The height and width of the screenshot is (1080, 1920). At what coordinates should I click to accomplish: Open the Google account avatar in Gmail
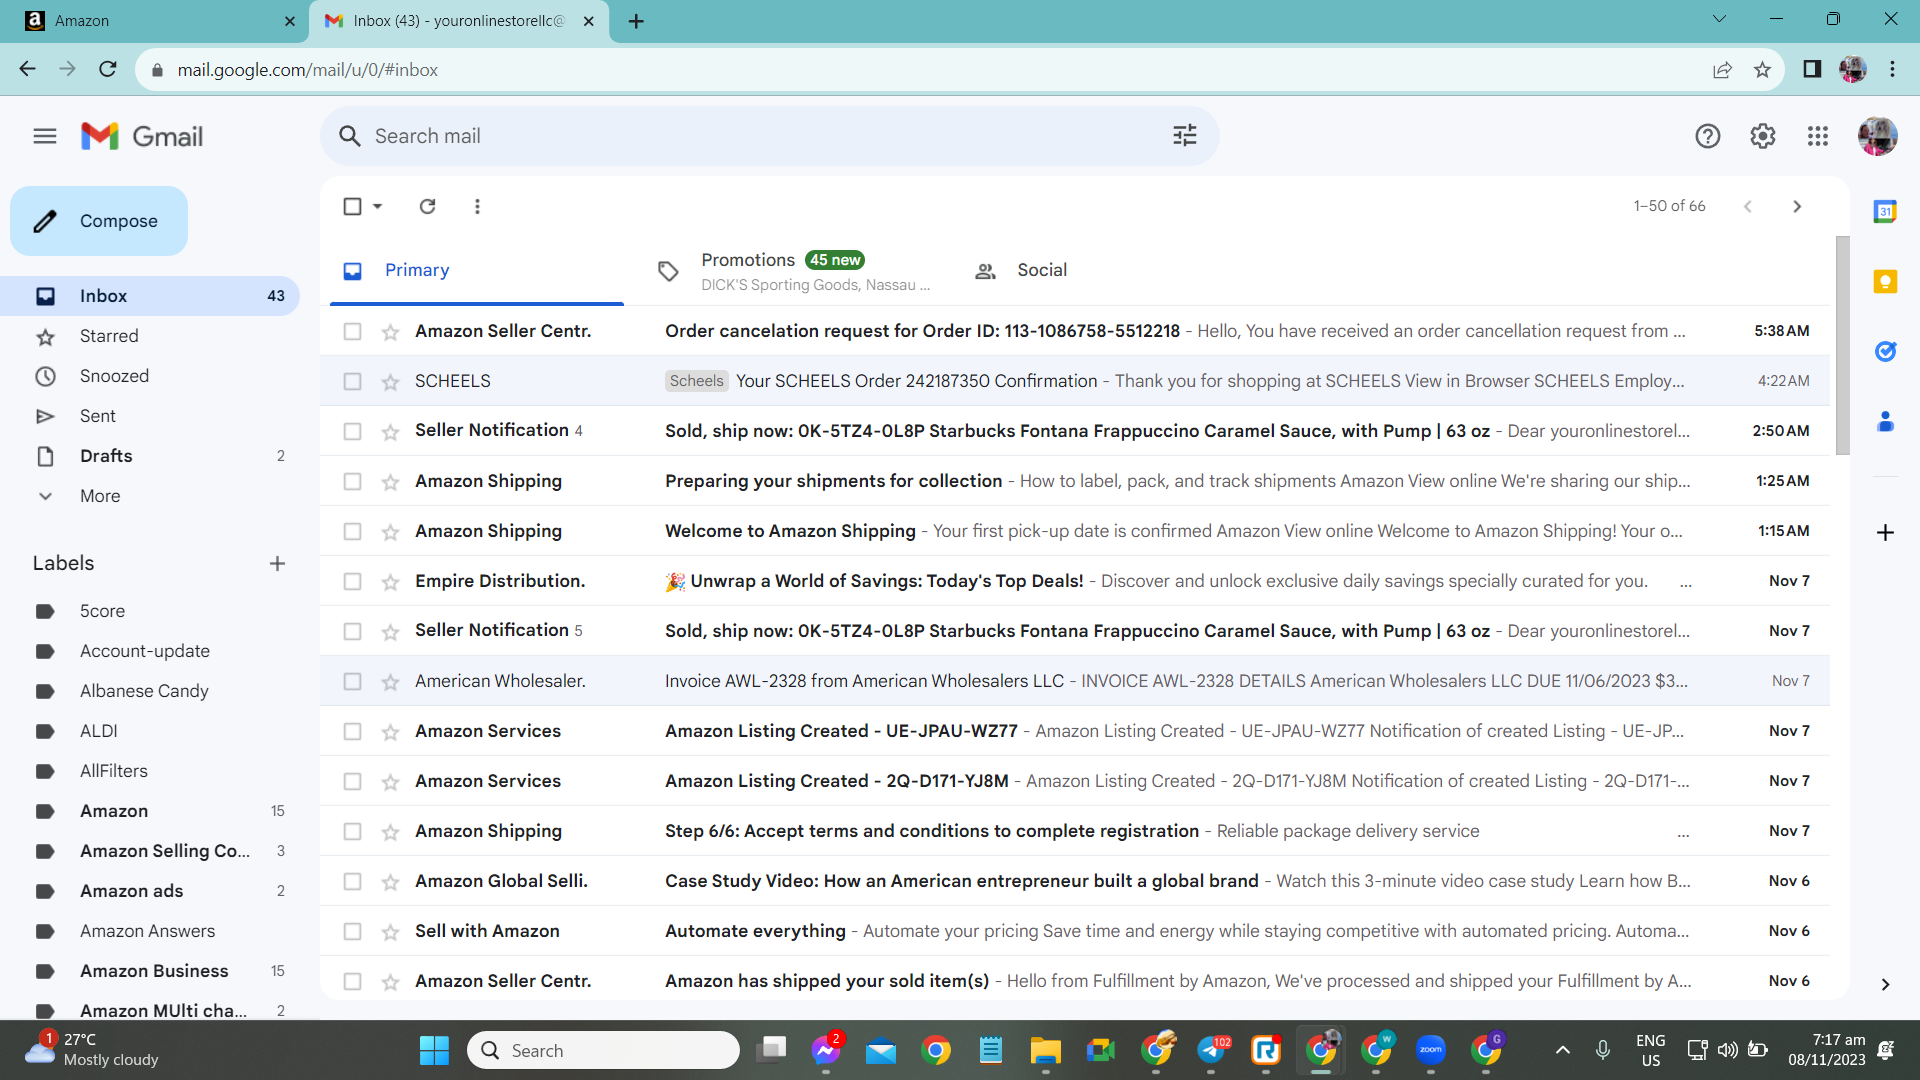tap(1877, 136)
